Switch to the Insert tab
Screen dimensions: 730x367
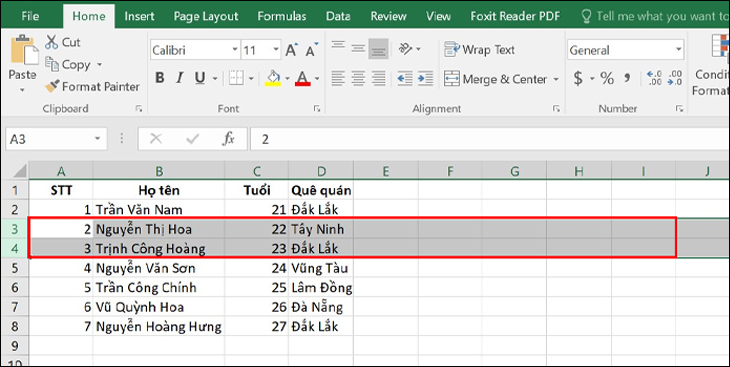pyautogui.click(x=140, y=16)
